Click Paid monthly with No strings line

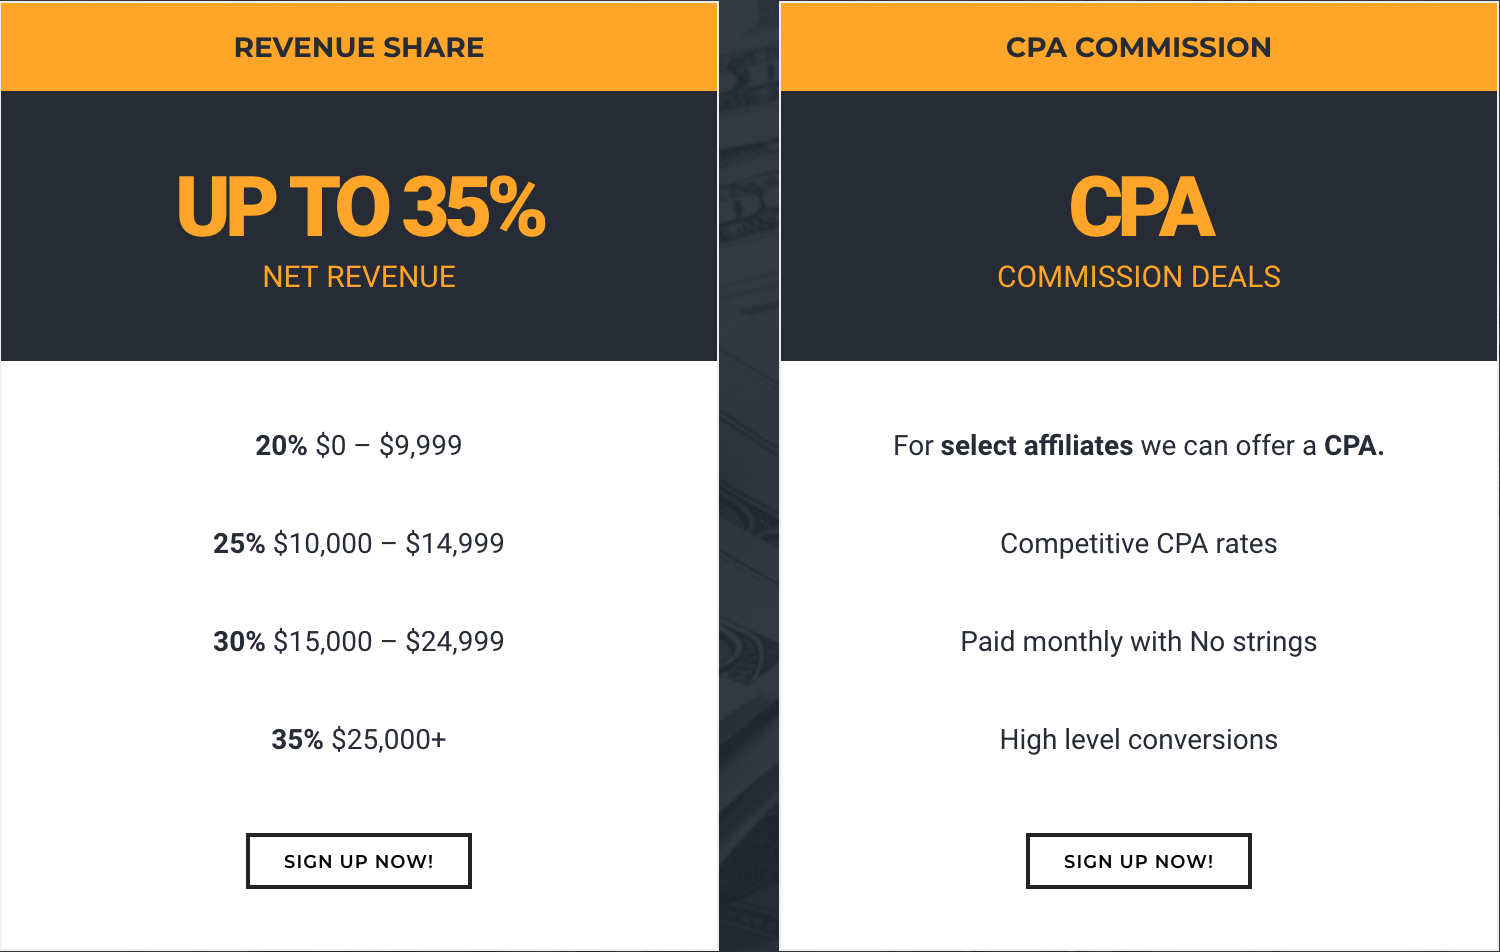(1139, 642)
